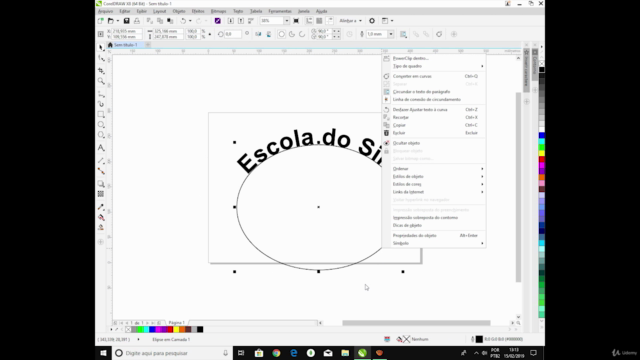Click the New document icon
The width and height of the screenshot is (640, 360).
pyautogui.click(x=101, y=21)
